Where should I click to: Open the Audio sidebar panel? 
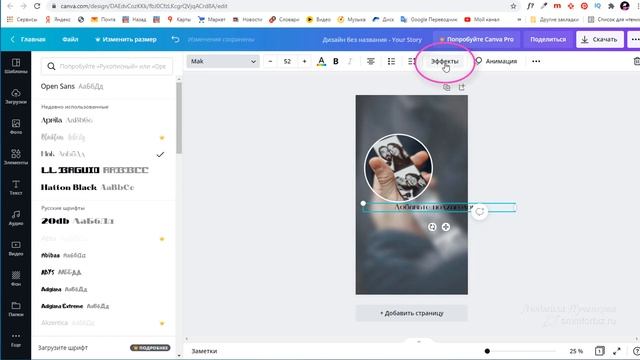pyautogui.click(x=16, y=218)
